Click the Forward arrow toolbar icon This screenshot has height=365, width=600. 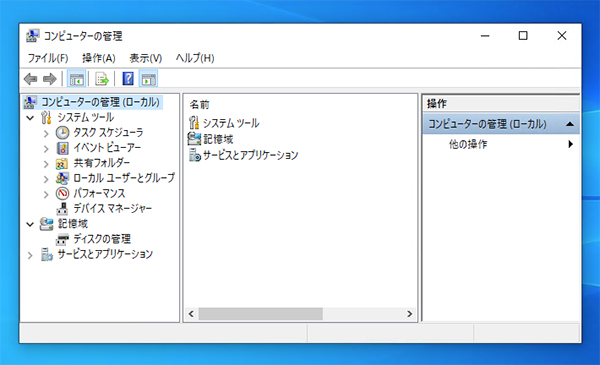(50, 79)
